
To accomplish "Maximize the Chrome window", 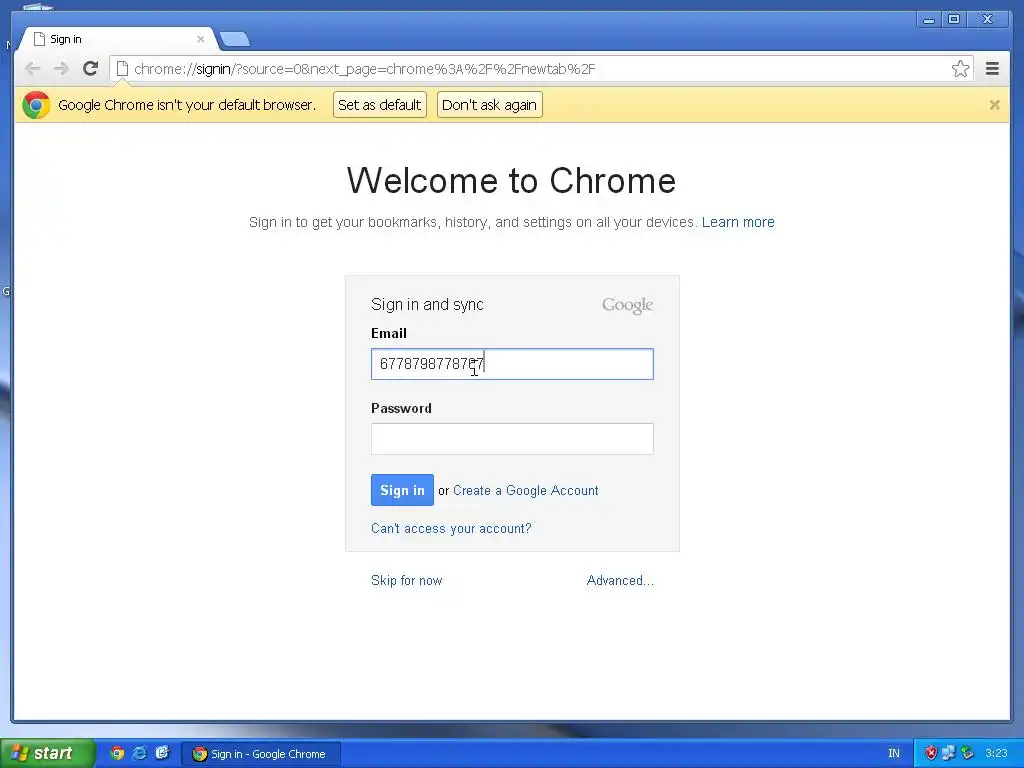I will pos(954,19).
